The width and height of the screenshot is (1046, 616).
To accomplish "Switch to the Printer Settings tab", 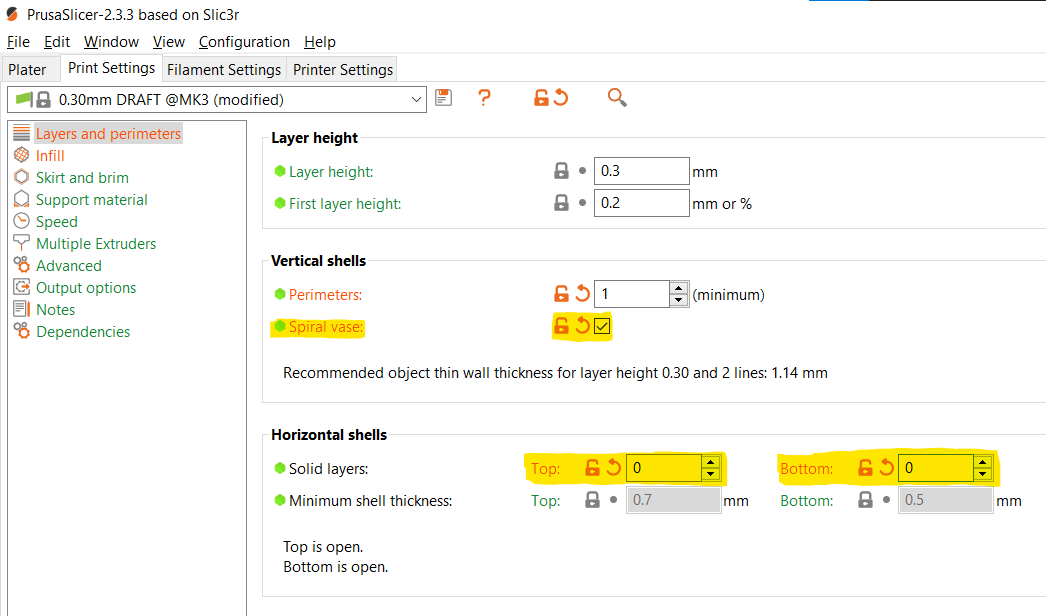I will (343, 69).
